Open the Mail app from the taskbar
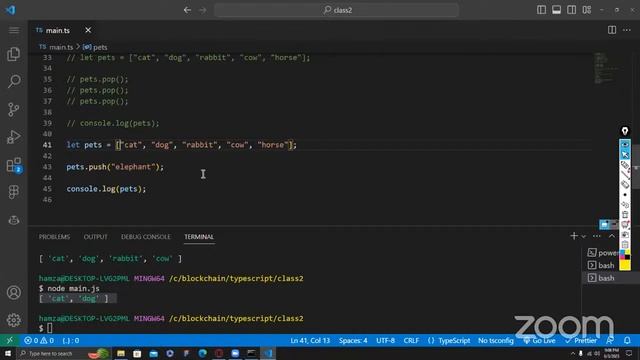This screenshot has height=360, width=640. click(x=153, y=353)
